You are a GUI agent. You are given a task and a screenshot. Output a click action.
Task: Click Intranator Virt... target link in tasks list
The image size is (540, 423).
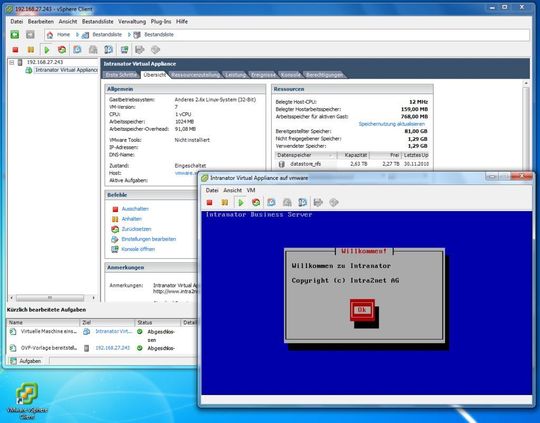click(114, 331)
